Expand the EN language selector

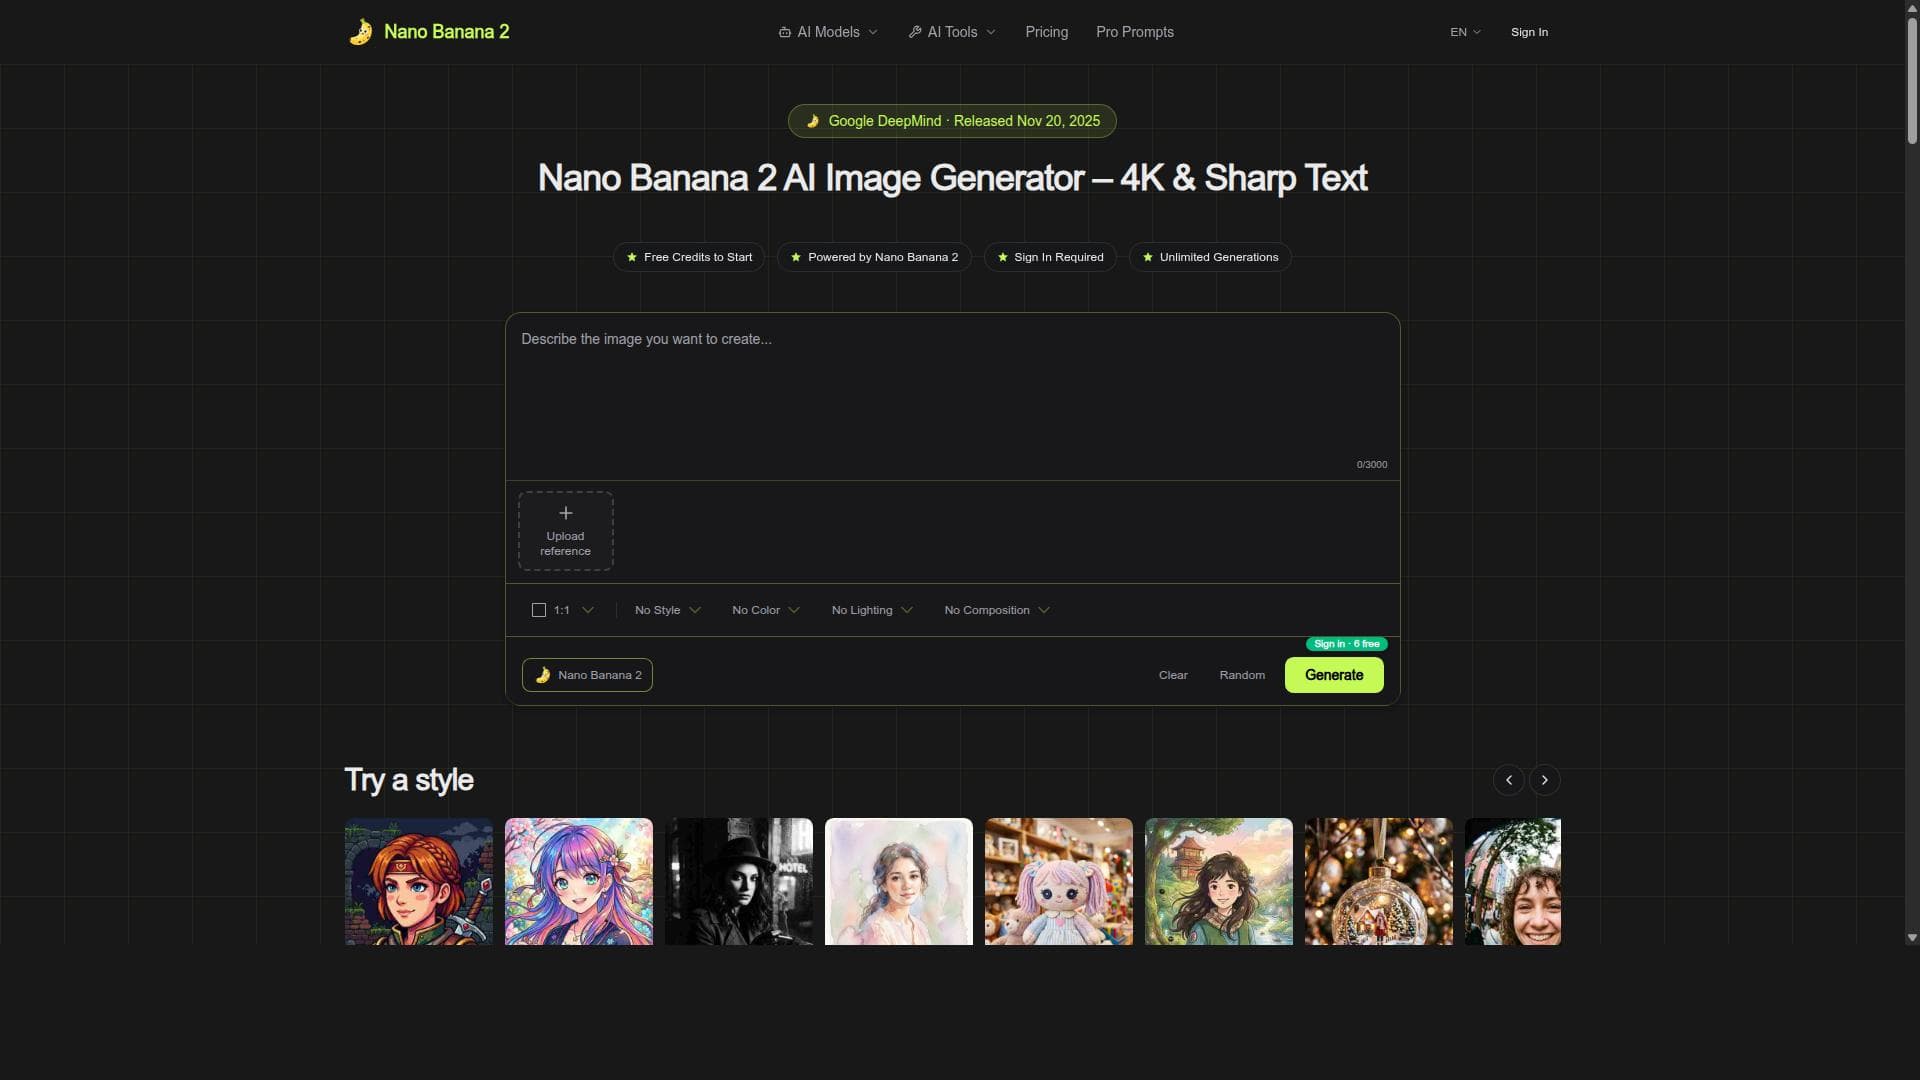[1465, 32]
